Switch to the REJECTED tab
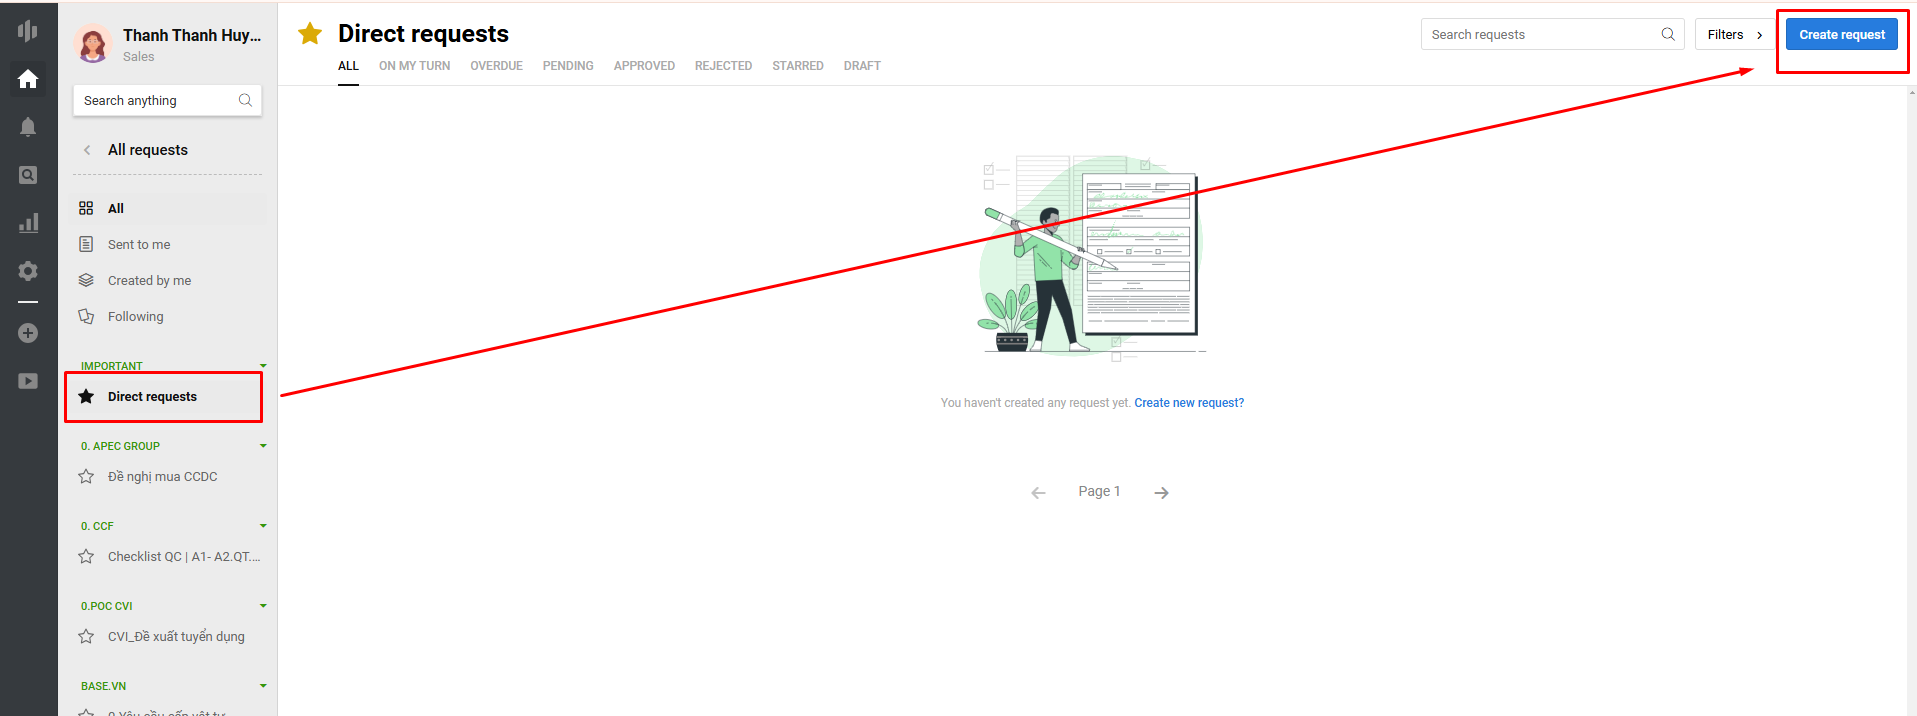This screenshot has height=716, width=1917. click(723, 66)
